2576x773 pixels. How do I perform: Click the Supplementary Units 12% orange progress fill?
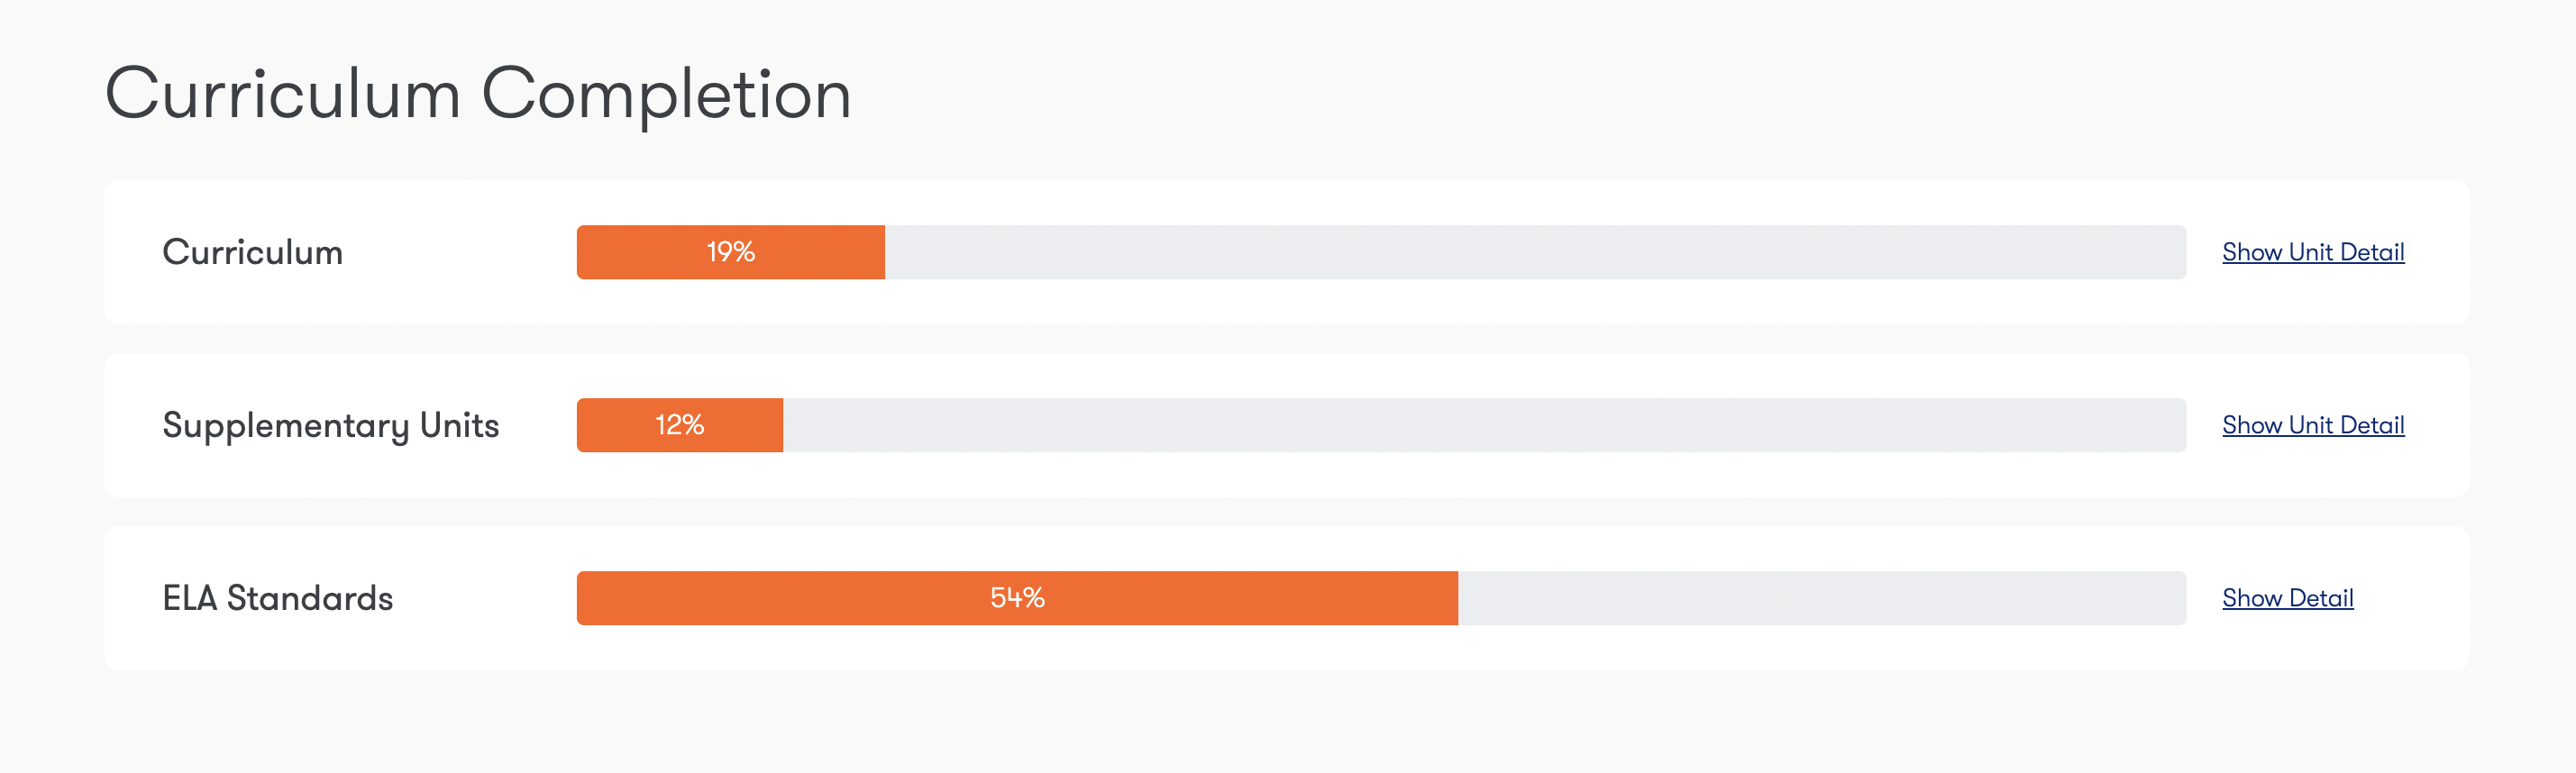click(680, 425)
